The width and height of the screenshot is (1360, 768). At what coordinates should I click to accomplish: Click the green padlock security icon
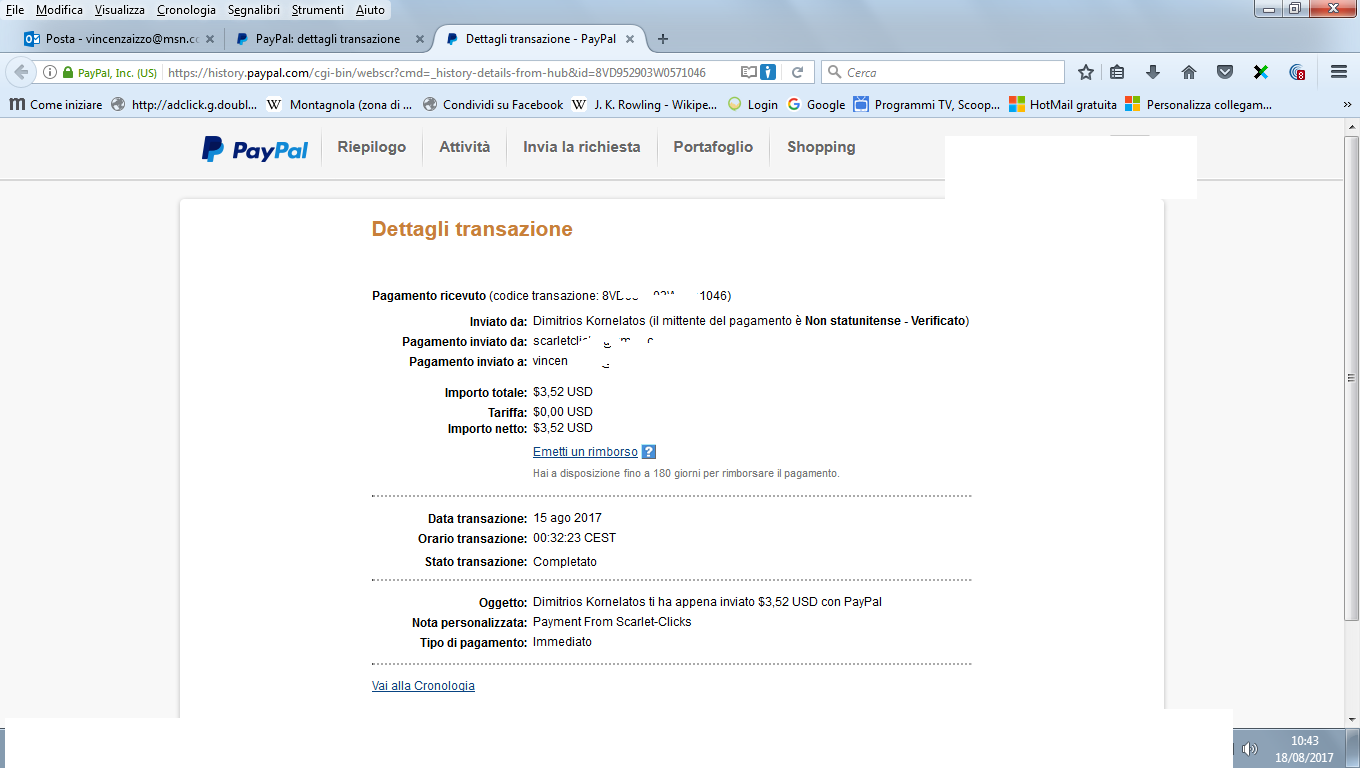68,72
